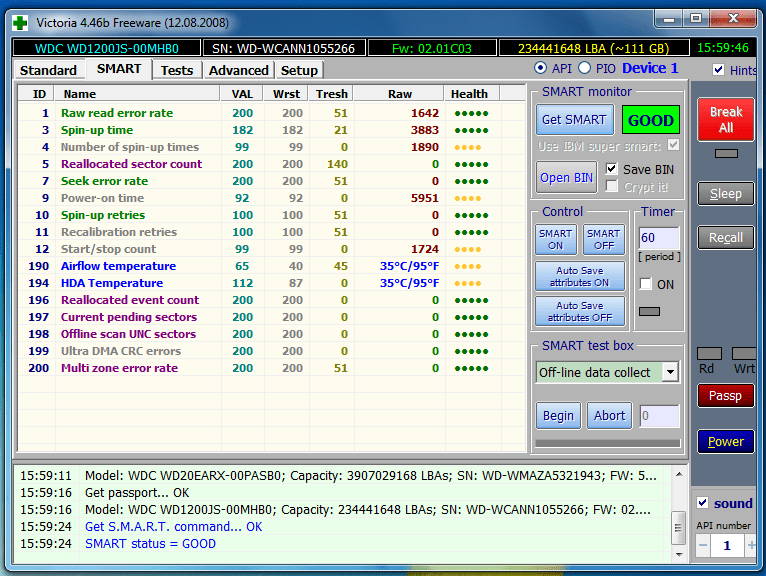766x576 pixels.
Task: Switch to the Tests tab
Action: [177, 70]
